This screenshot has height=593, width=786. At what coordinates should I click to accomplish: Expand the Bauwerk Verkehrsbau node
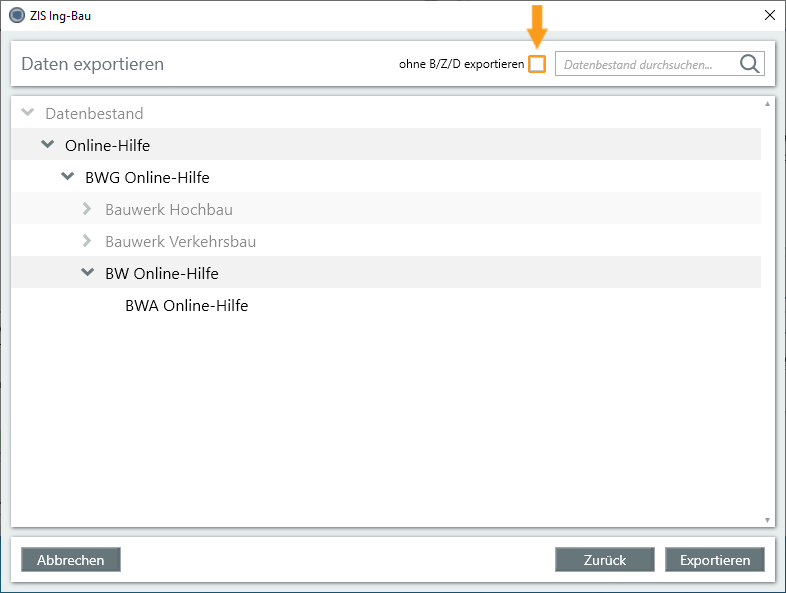(x=88, y=241)
